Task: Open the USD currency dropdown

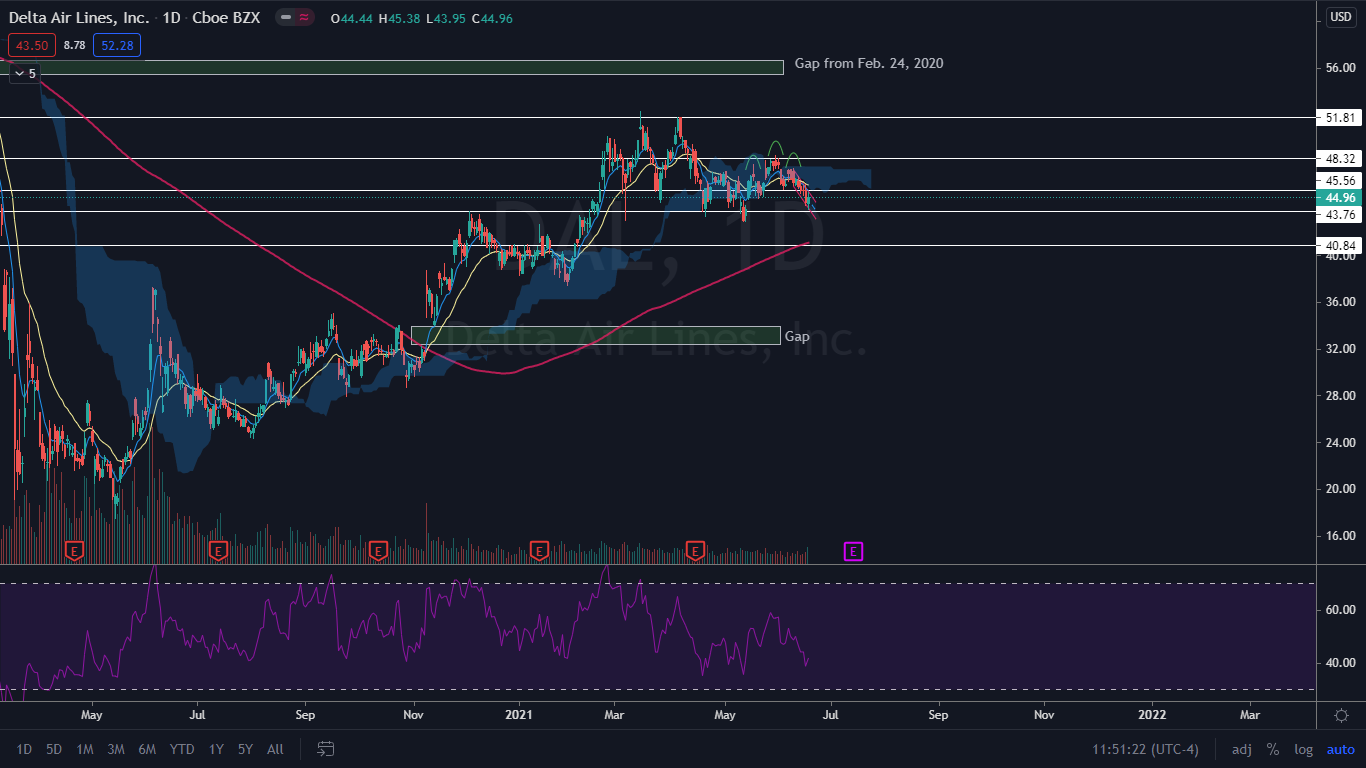Action: click(1340, 17)
